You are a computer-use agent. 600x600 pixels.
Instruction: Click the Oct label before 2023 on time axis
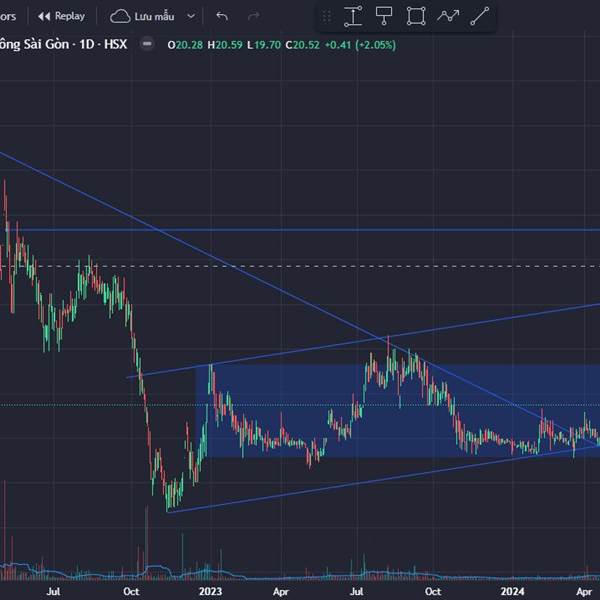(x=131, y=592)
